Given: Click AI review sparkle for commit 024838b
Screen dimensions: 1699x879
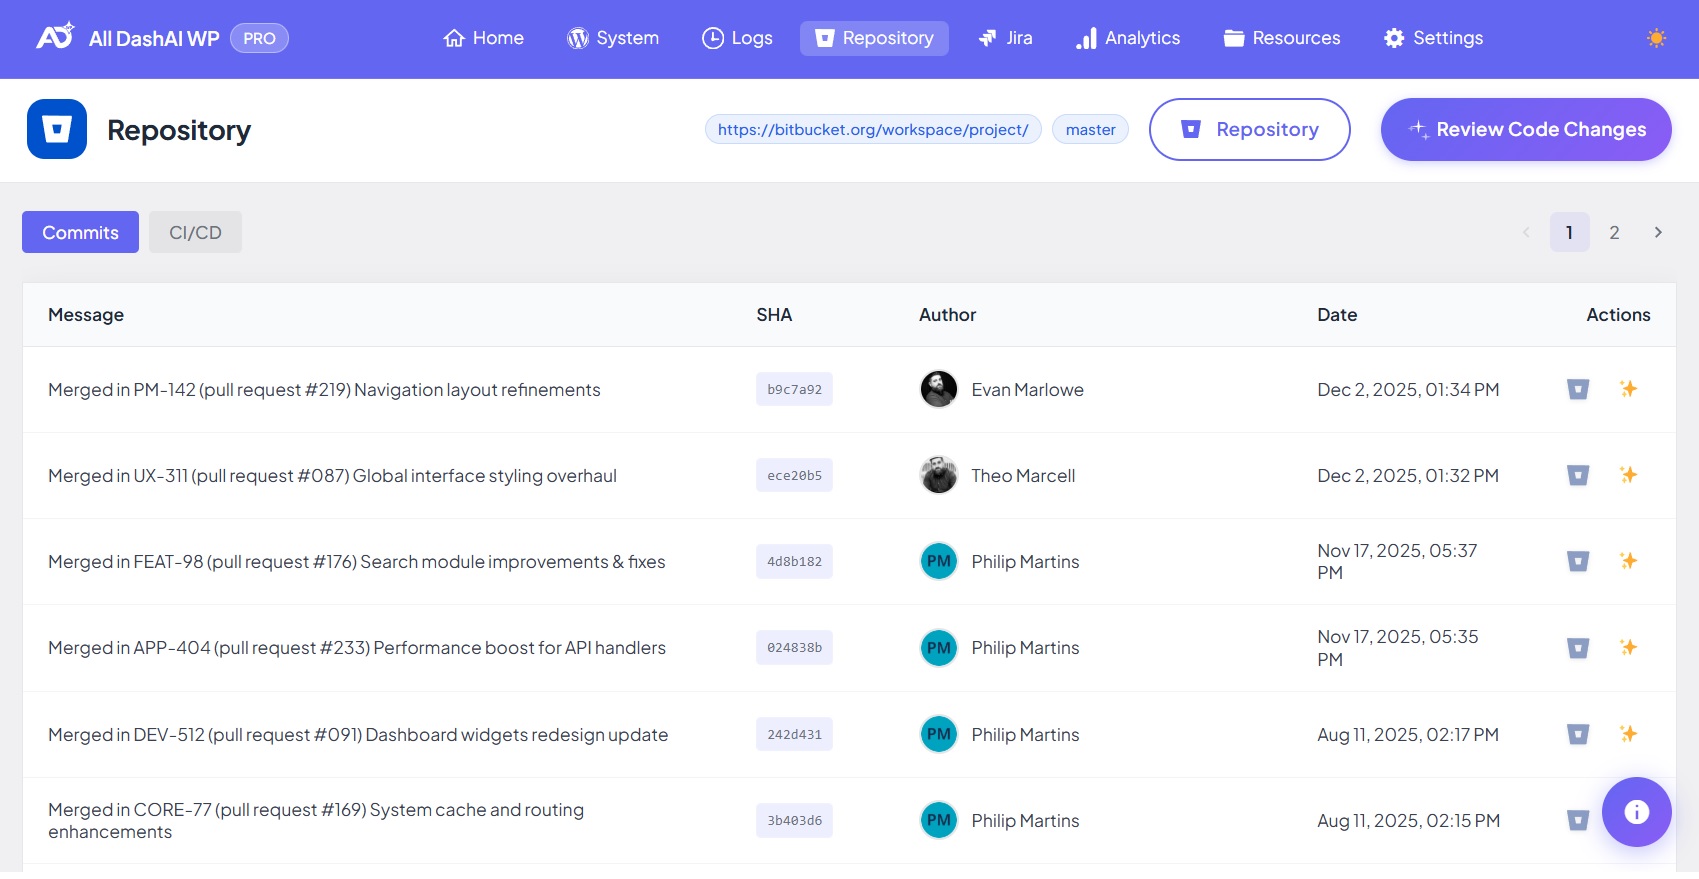Looking at the screenshot, I should tap(1628, 647).
